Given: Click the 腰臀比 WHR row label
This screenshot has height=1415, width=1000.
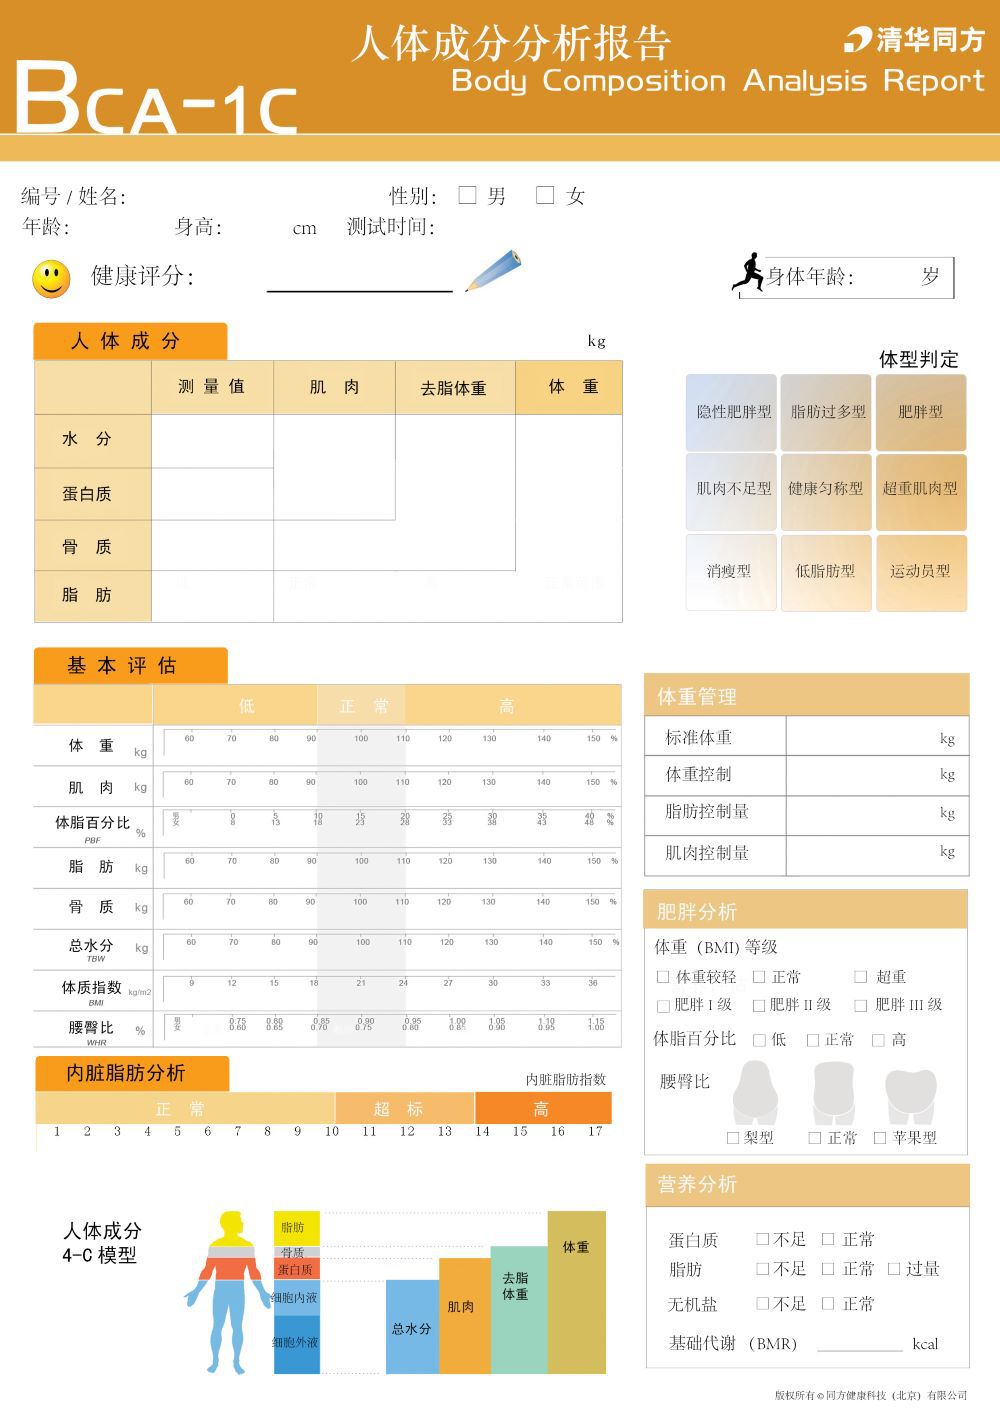Looking at the screenshot, I should [x=93, y=1031].
